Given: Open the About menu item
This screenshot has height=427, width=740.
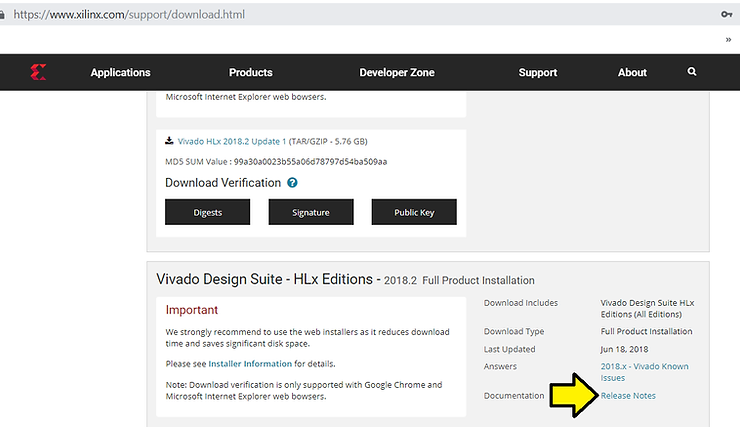Looking at the screenshot, I should (x=632, y=72).
